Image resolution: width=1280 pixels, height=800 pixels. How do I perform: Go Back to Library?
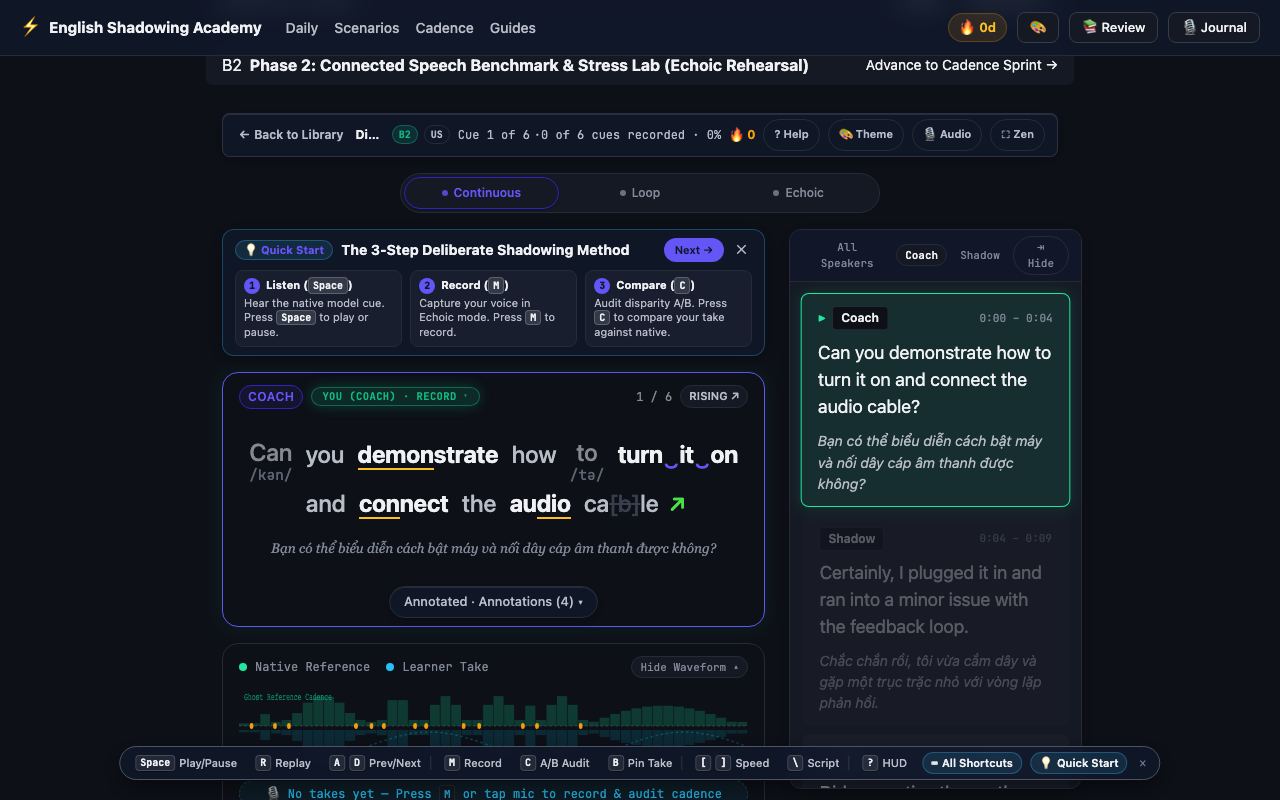[291, 135]
